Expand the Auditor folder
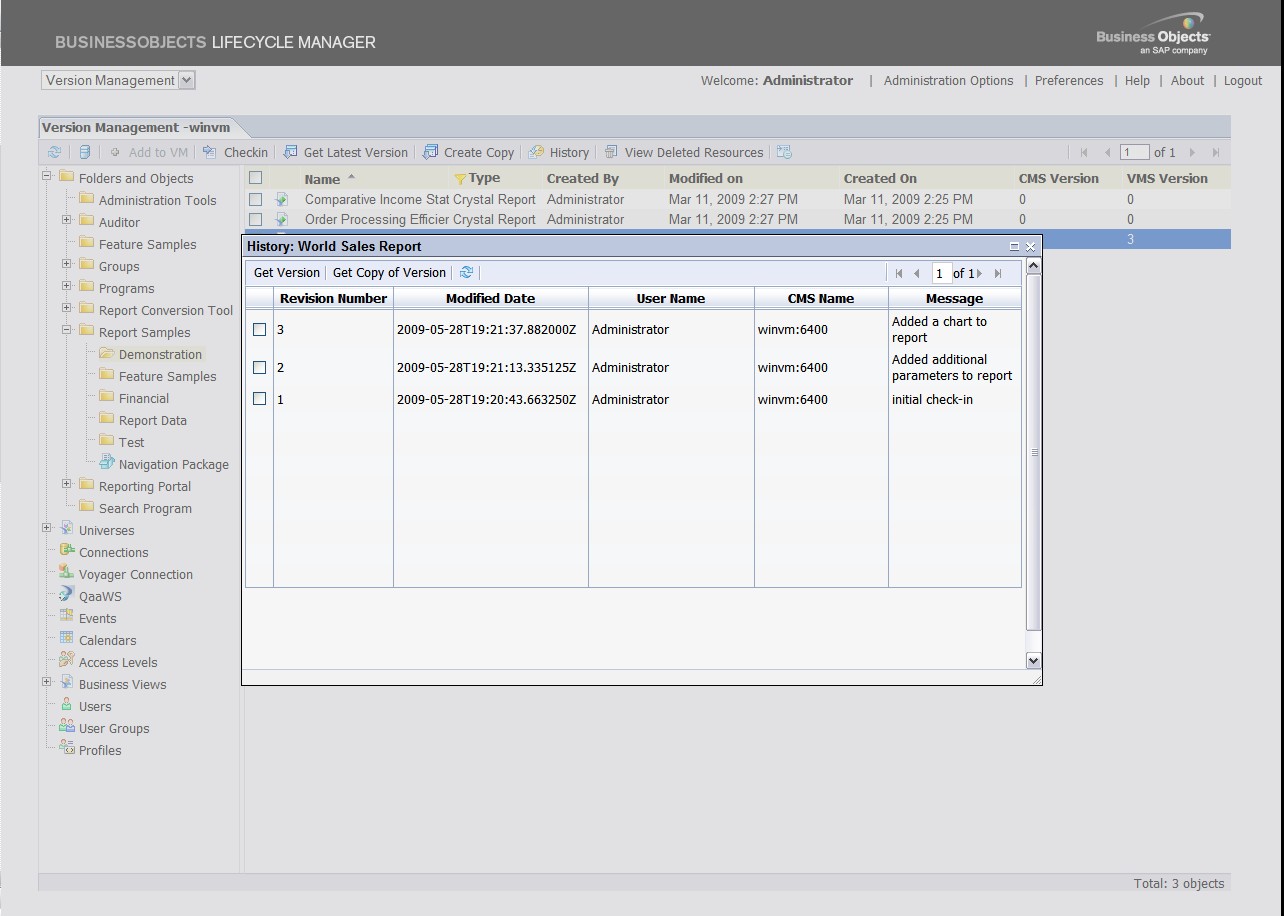This screenshot has height=916, width=1284. [x=67, y=221]
